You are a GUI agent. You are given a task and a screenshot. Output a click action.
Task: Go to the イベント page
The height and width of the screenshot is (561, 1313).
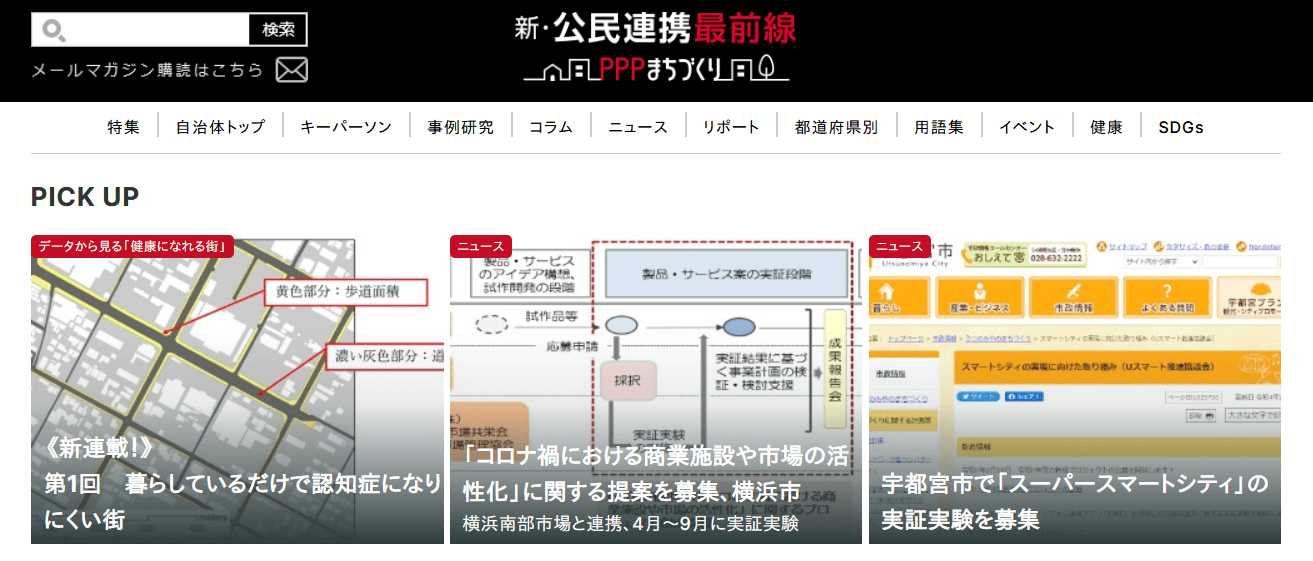(x=1026, y=127)
